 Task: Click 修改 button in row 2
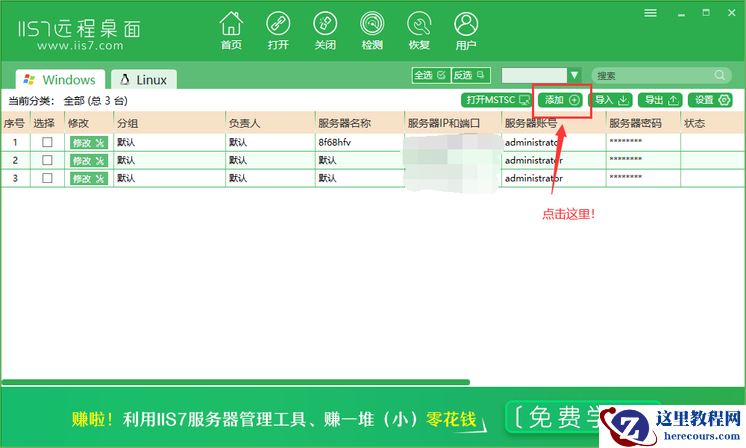[88, 161]
